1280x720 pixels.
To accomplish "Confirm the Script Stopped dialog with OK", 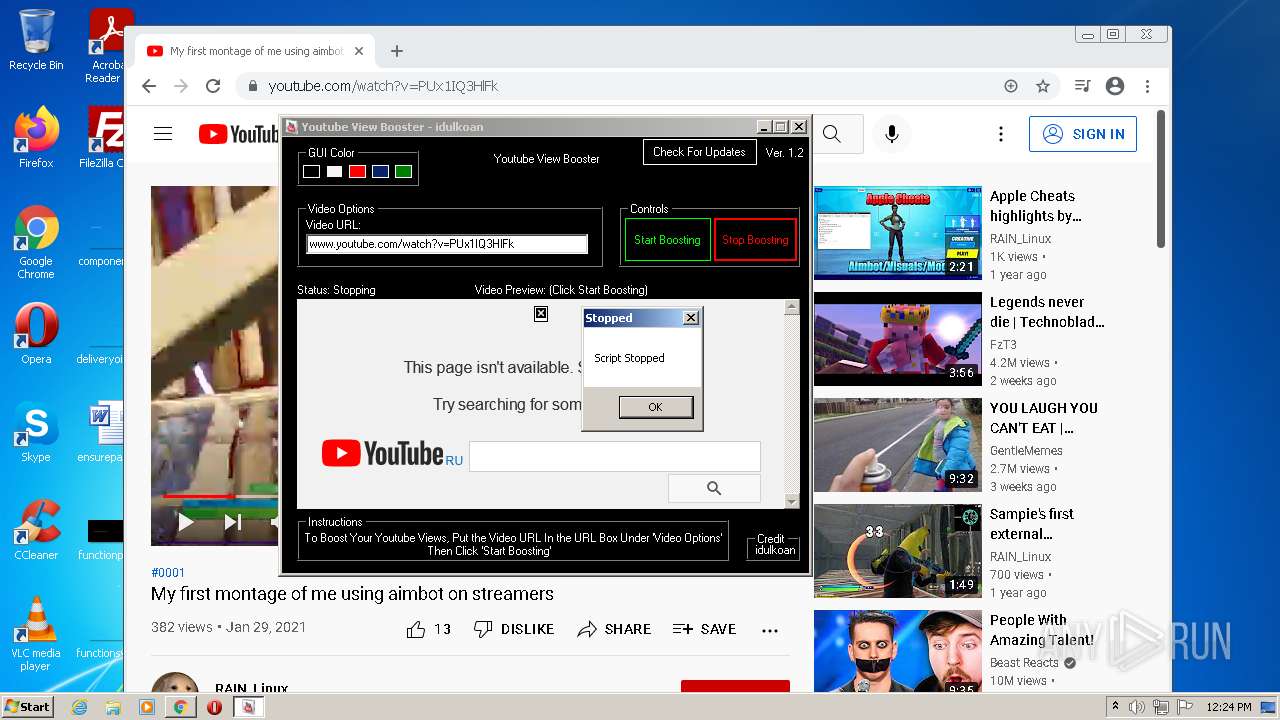I will pos(655,407).
